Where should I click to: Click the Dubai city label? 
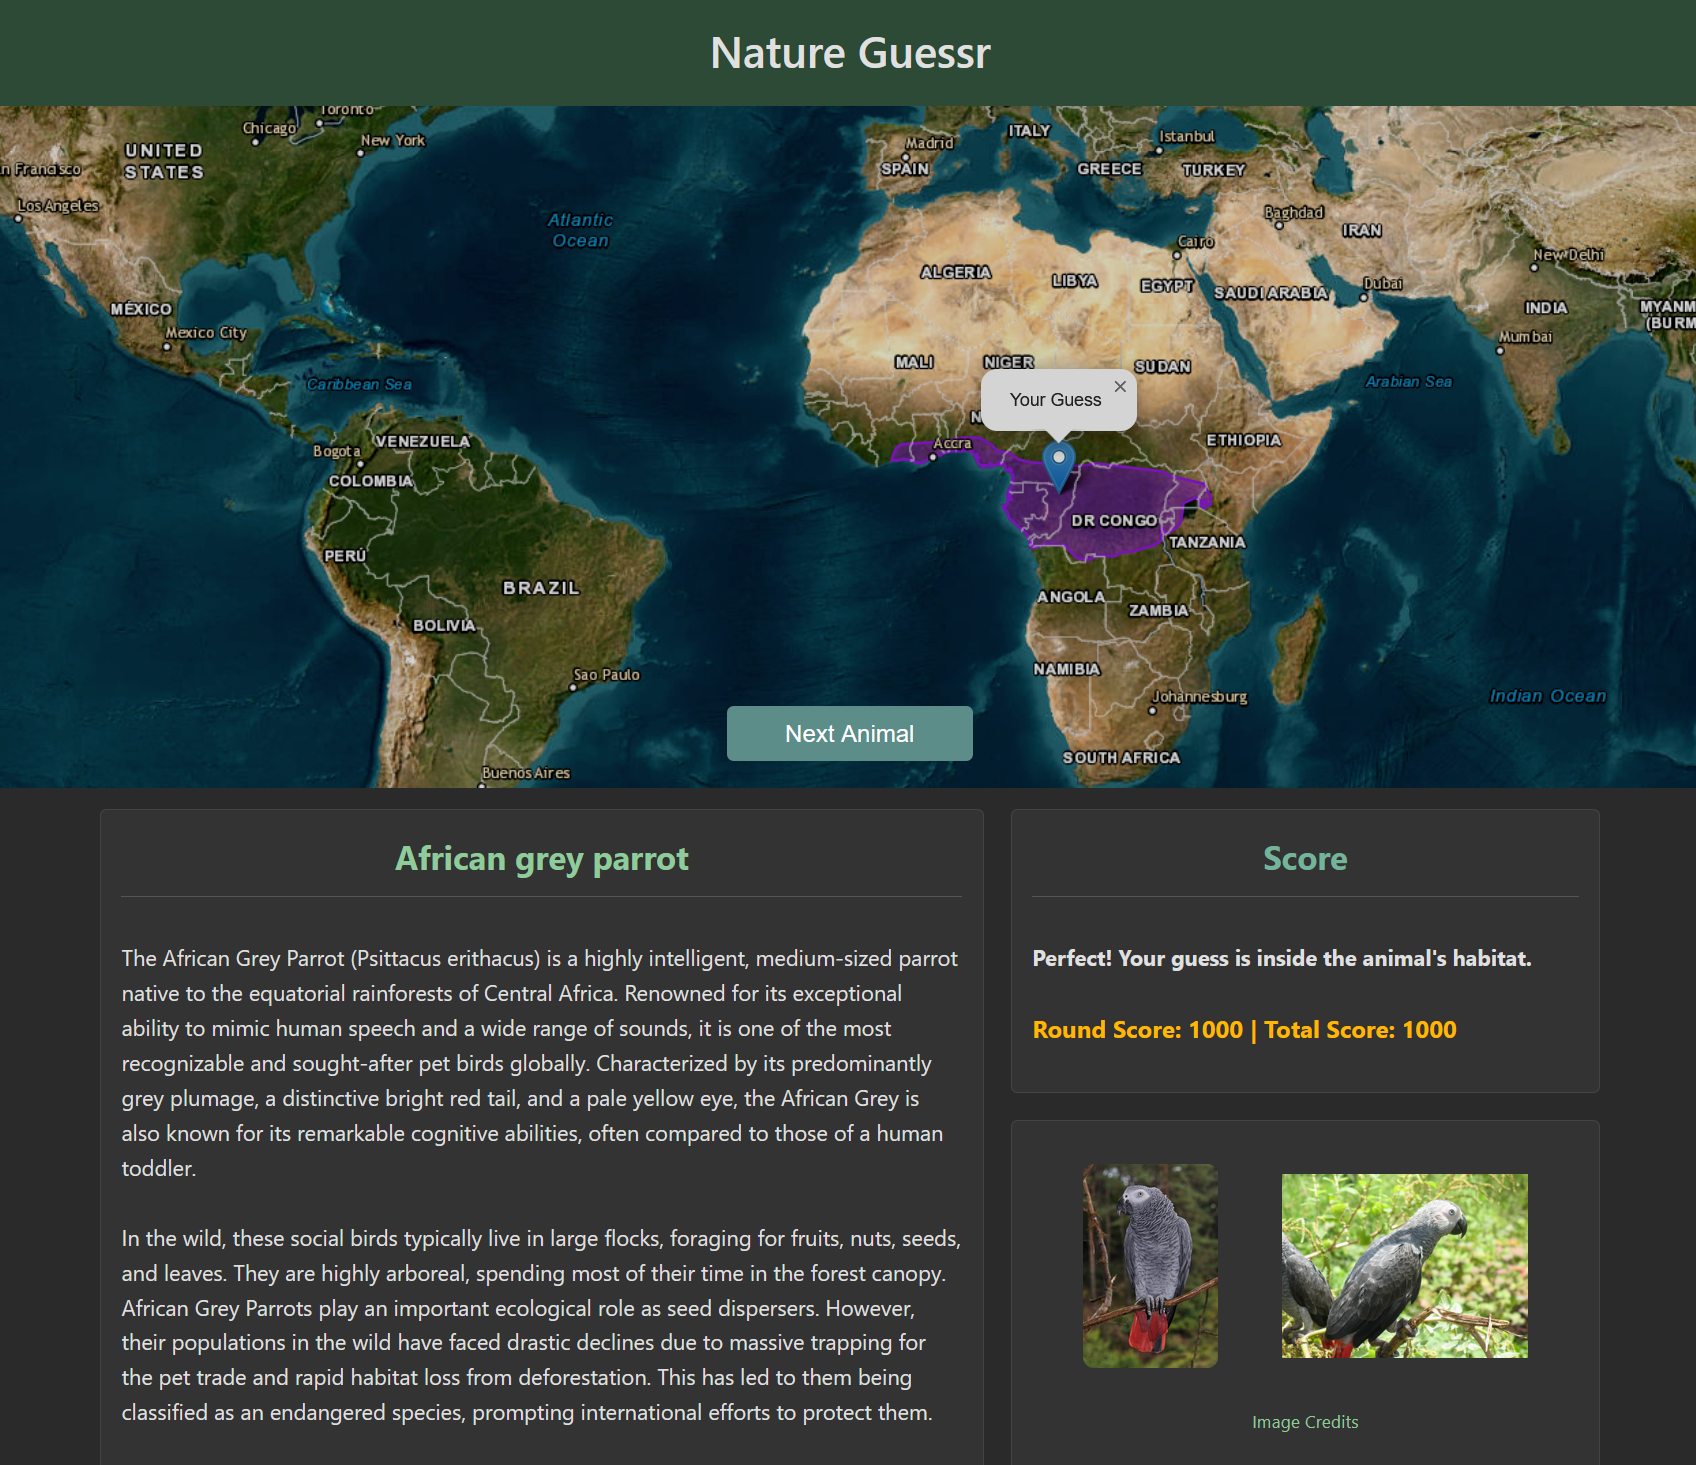pos(1383,284)
